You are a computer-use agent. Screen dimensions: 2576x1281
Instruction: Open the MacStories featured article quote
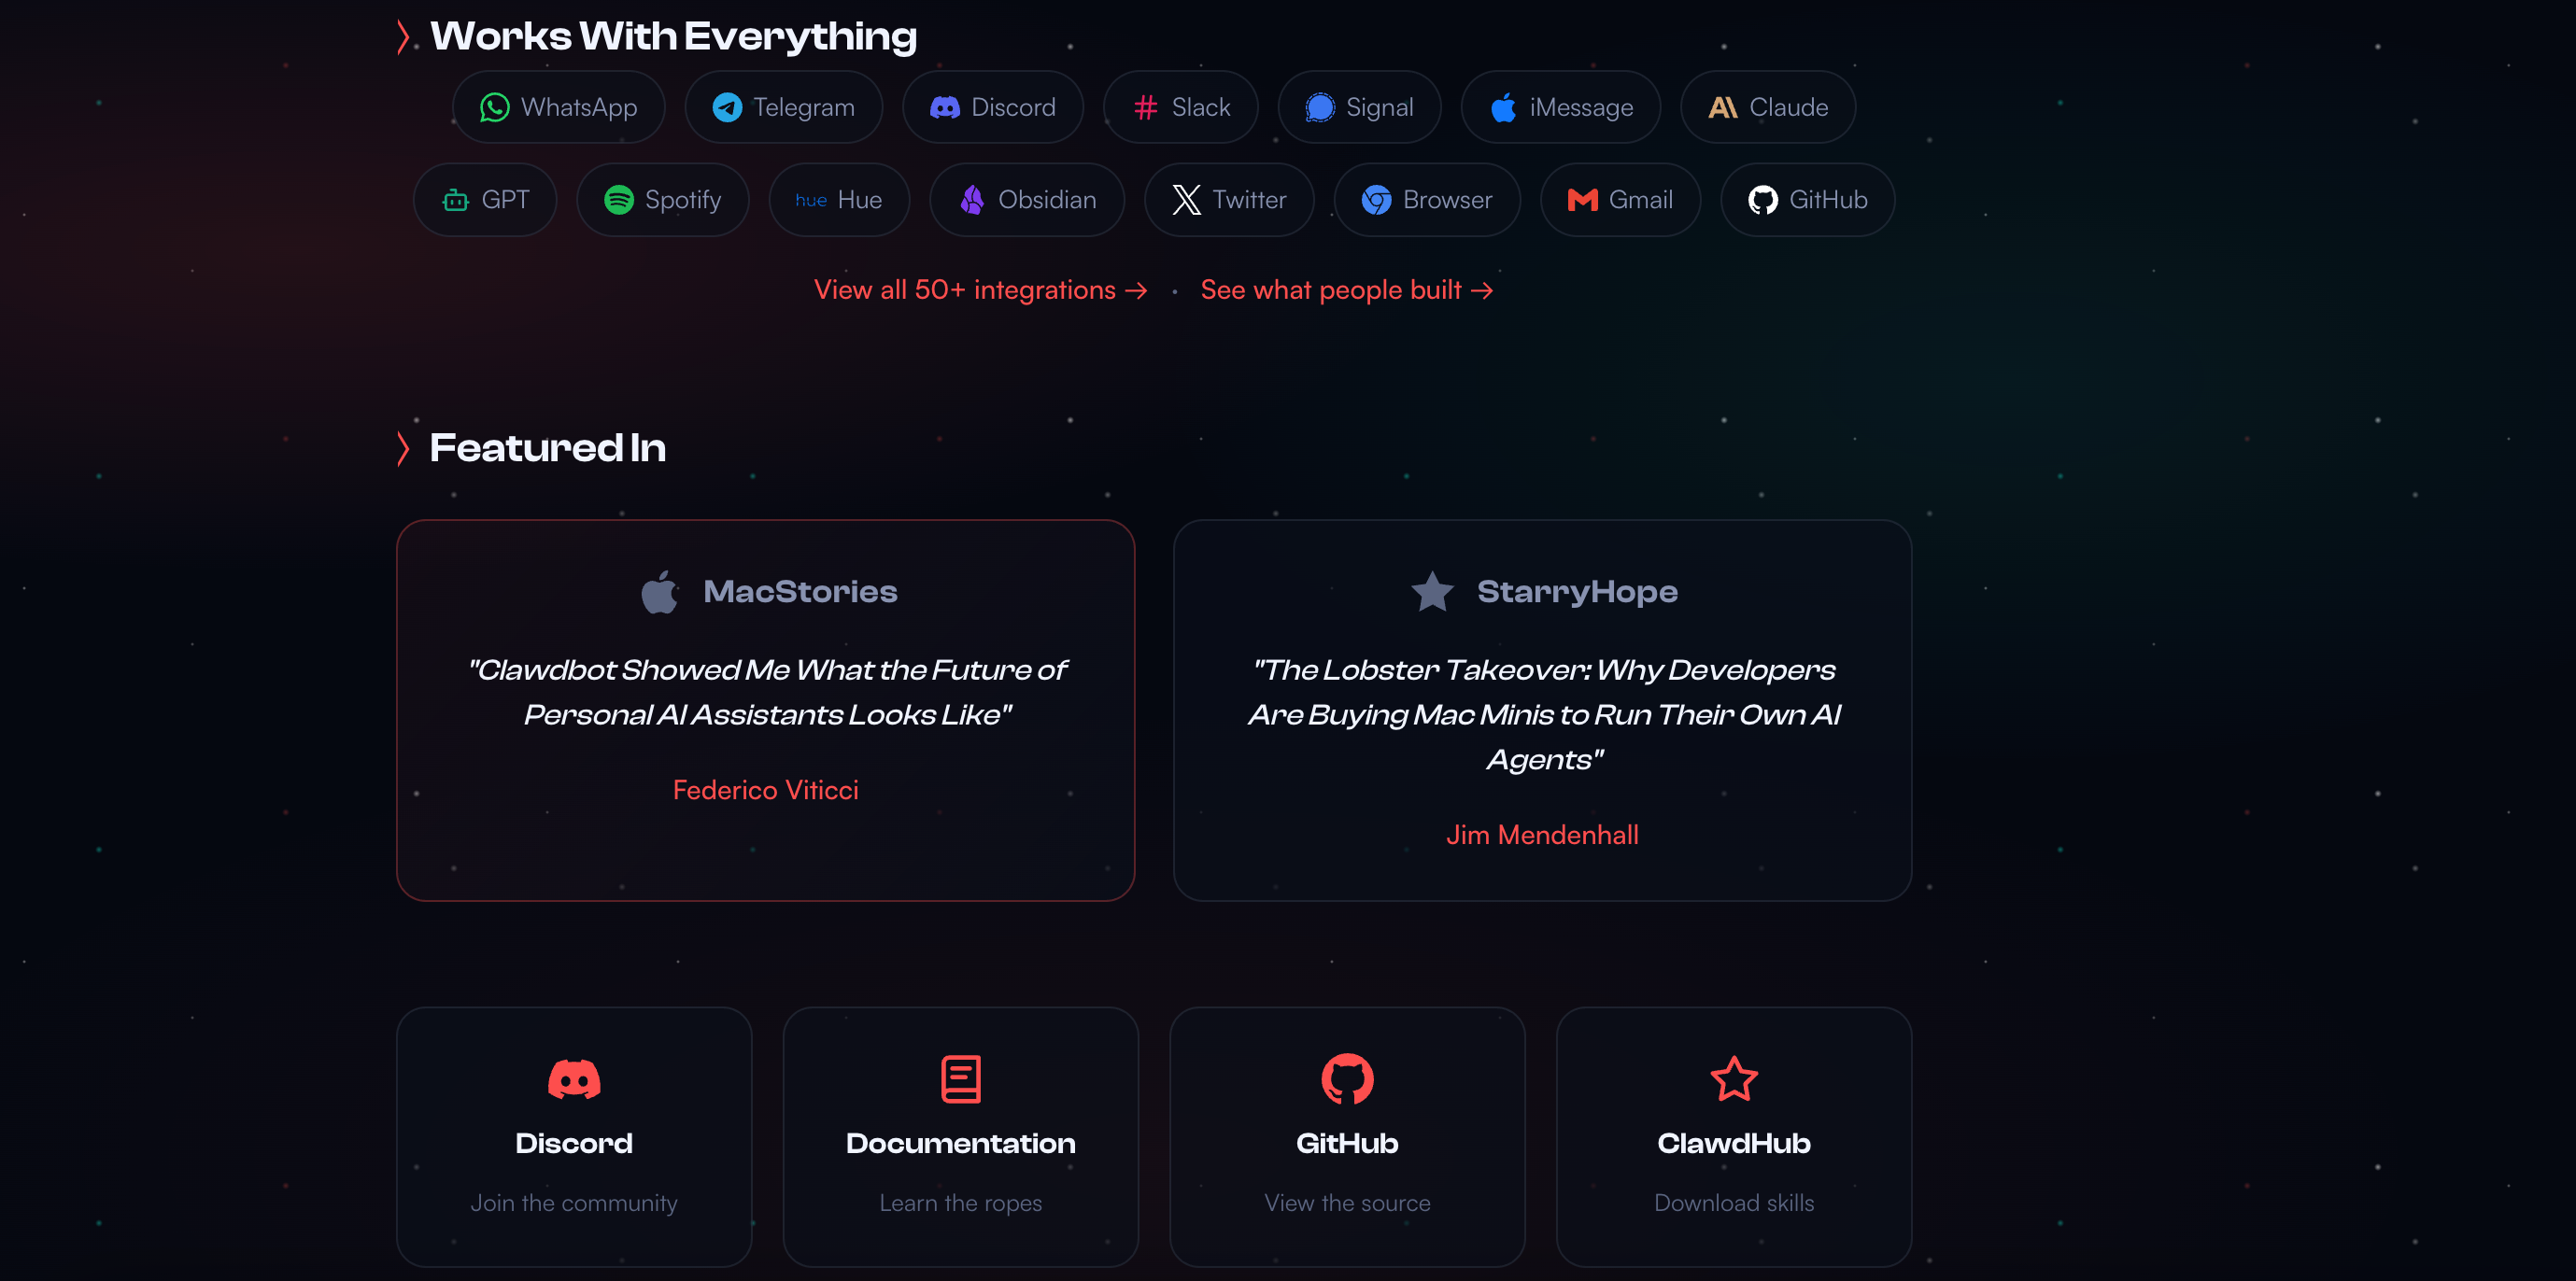coord(766,692)
